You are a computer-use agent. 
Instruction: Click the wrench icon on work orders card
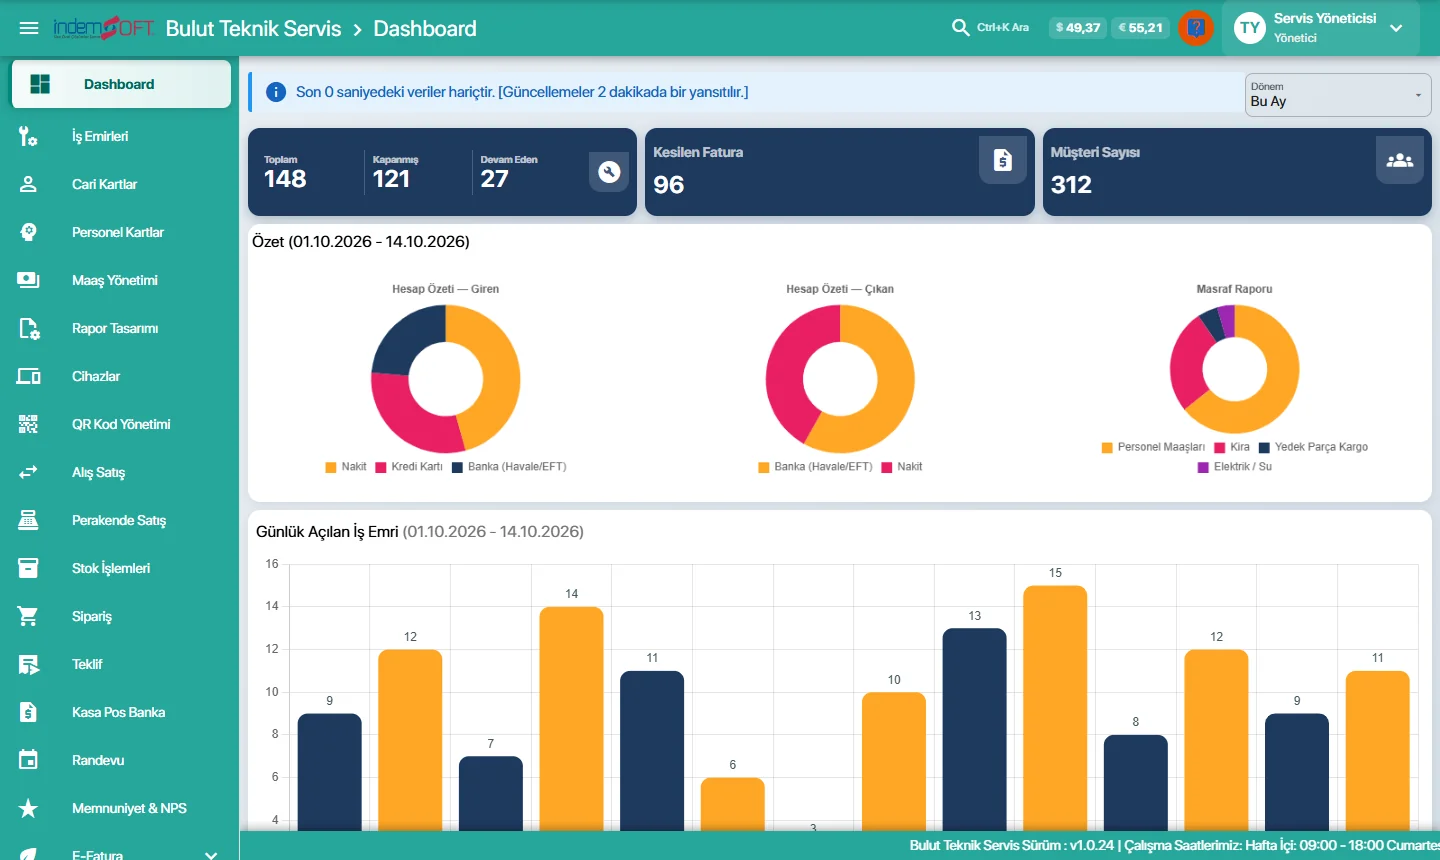click(609, 172)
